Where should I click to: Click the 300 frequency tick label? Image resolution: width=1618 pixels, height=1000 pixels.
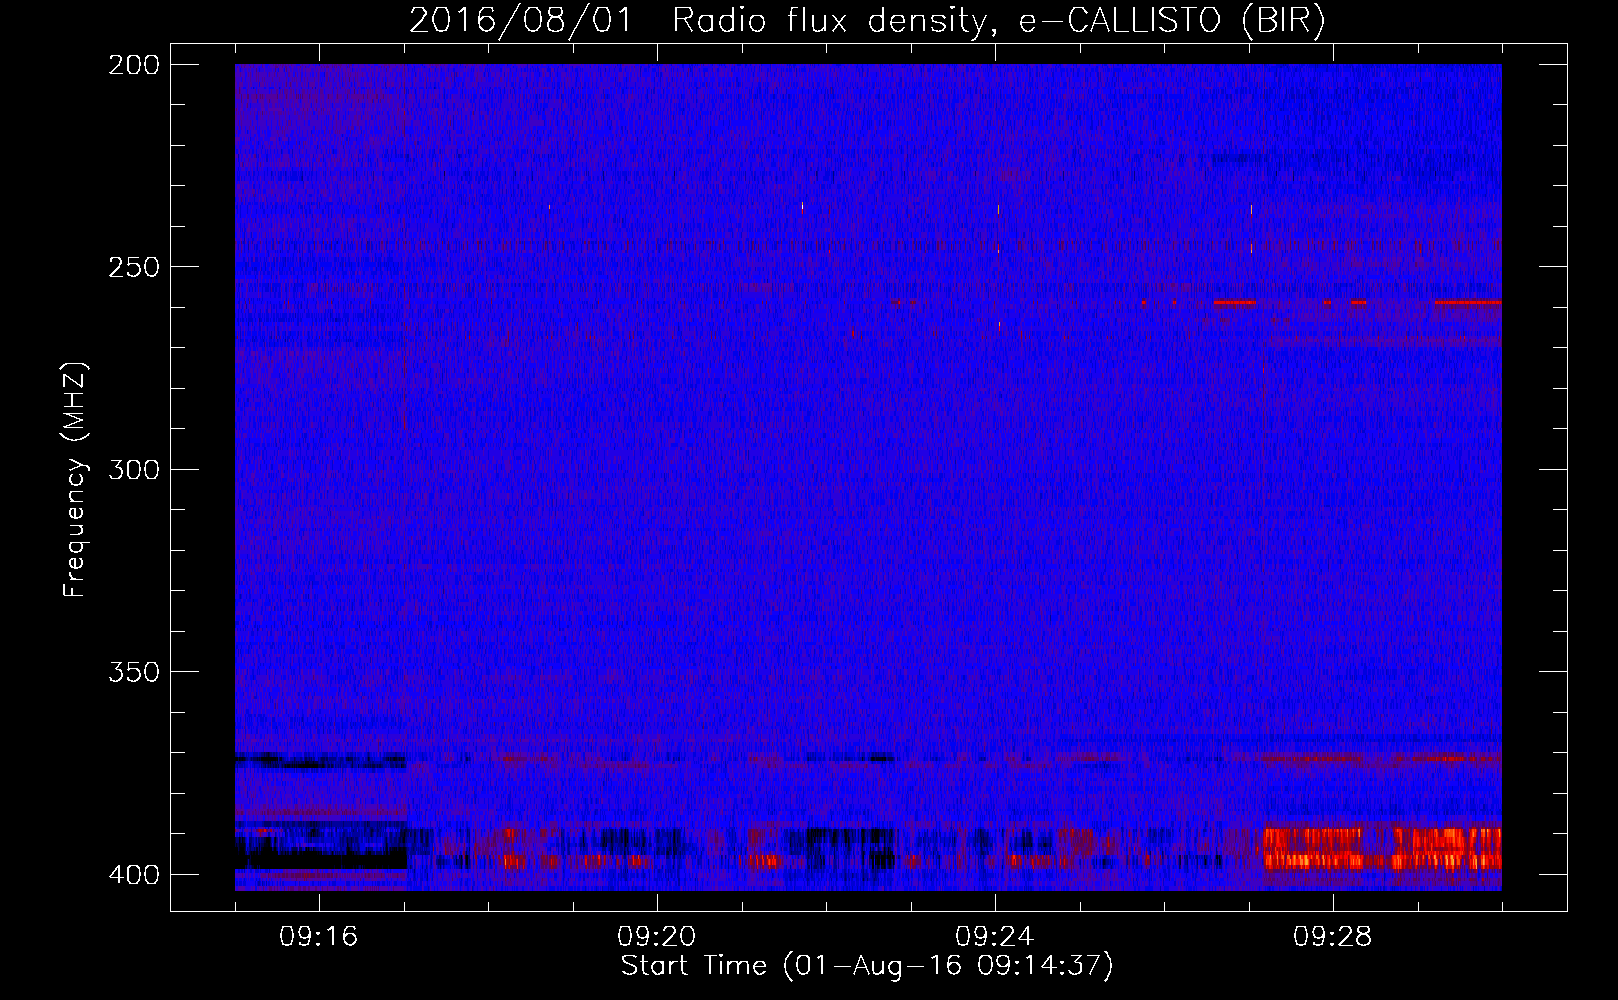tap(133, 470)
